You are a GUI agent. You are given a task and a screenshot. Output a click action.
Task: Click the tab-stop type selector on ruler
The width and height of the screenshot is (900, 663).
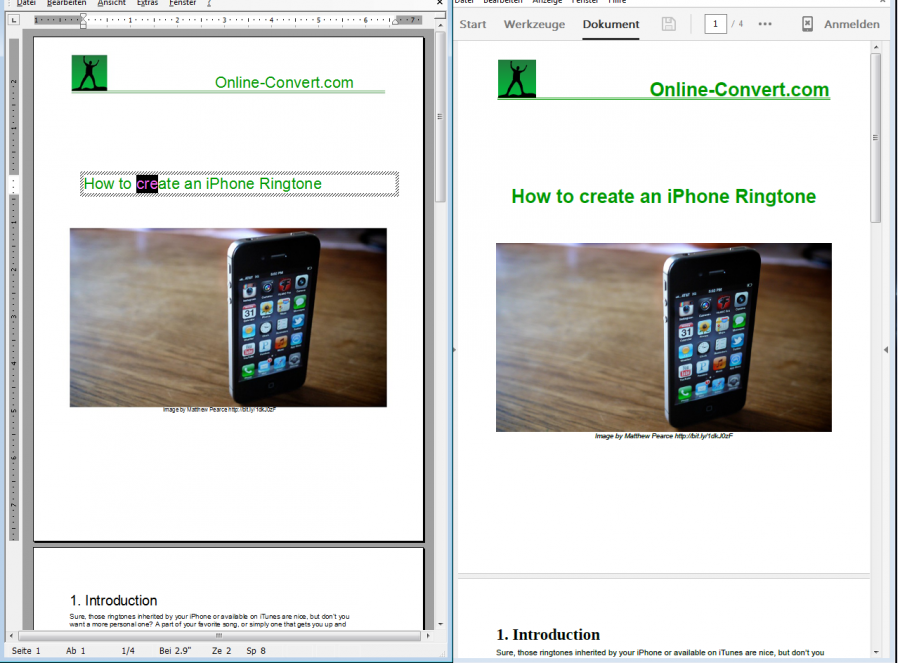[x=14, y=20]
